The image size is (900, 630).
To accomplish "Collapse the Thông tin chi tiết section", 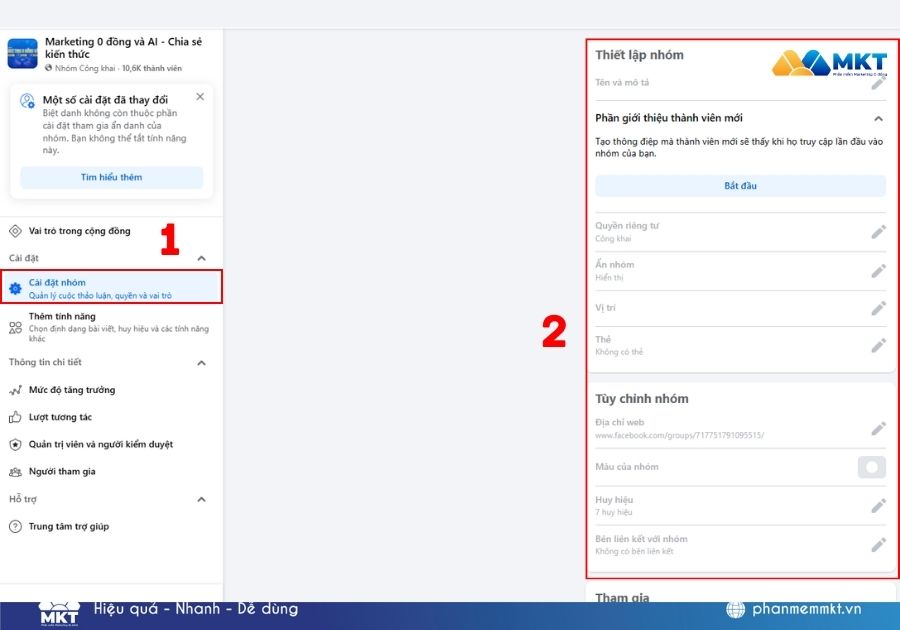I will (x=204, y=362).
